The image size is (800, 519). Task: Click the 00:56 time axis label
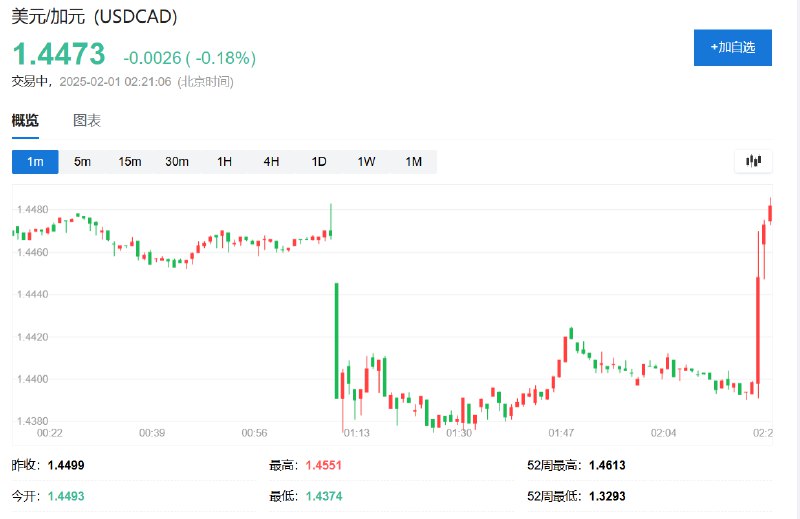tap(254, 433)
